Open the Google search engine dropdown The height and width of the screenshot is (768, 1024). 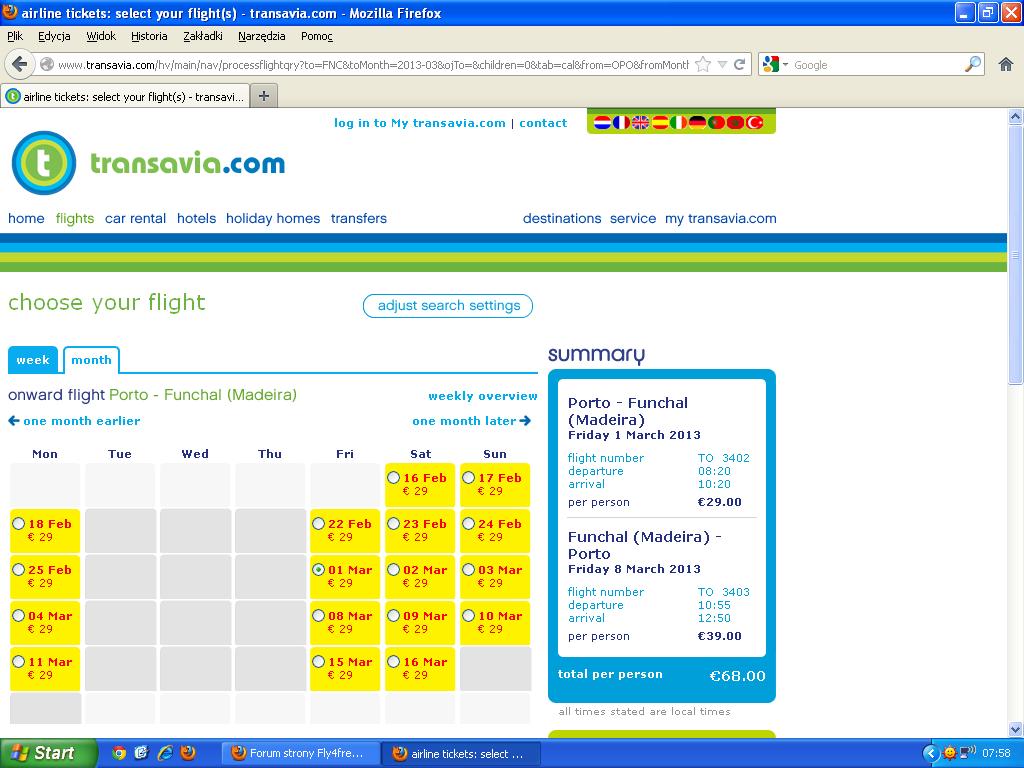775,65
